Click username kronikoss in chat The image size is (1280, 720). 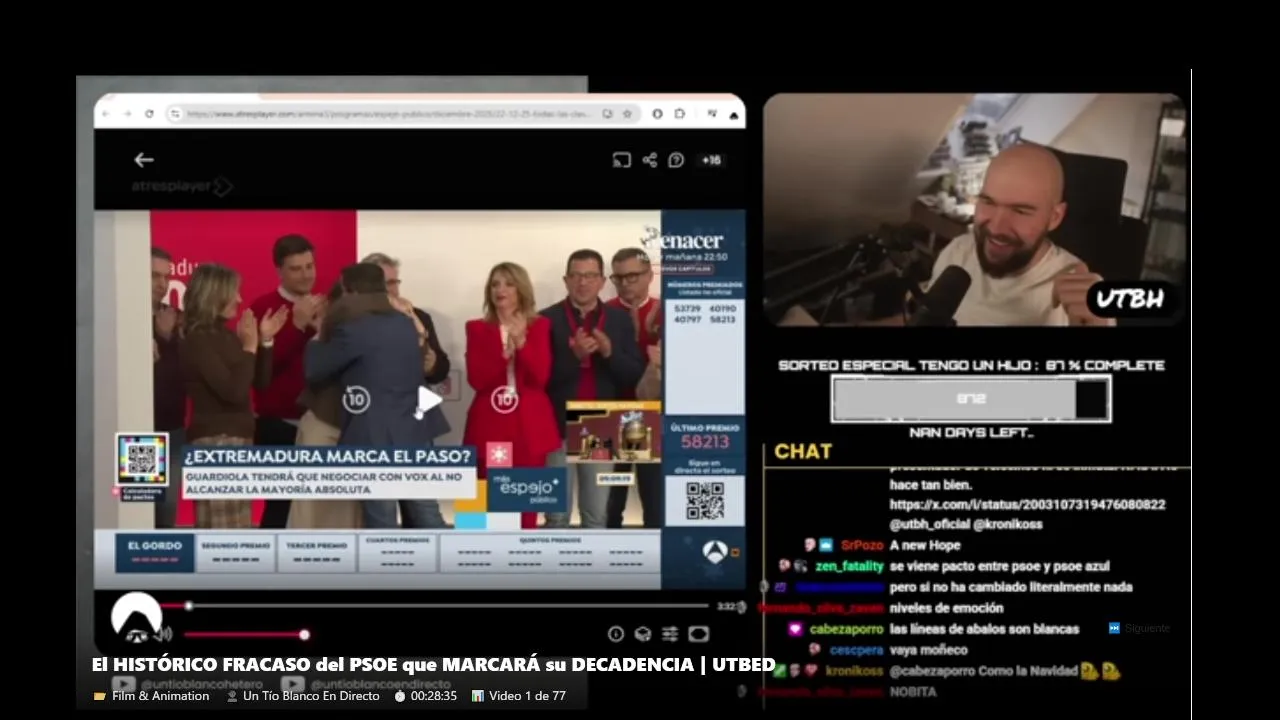point(853,671)
